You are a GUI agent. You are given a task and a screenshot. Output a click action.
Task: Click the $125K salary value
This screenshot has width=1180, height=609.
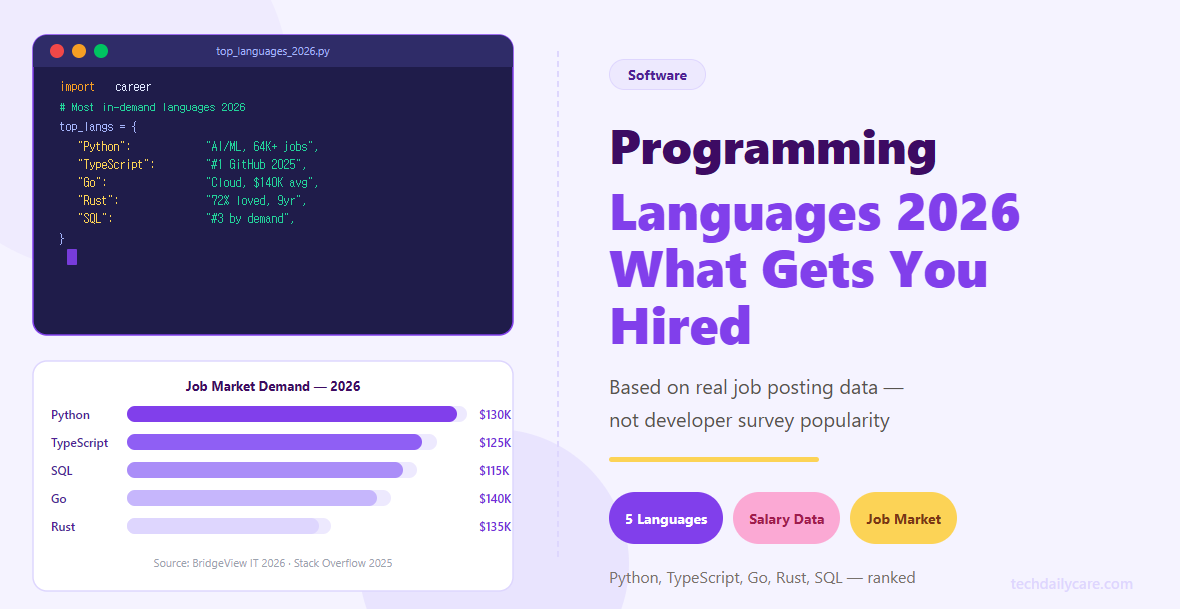pos(494,443)
